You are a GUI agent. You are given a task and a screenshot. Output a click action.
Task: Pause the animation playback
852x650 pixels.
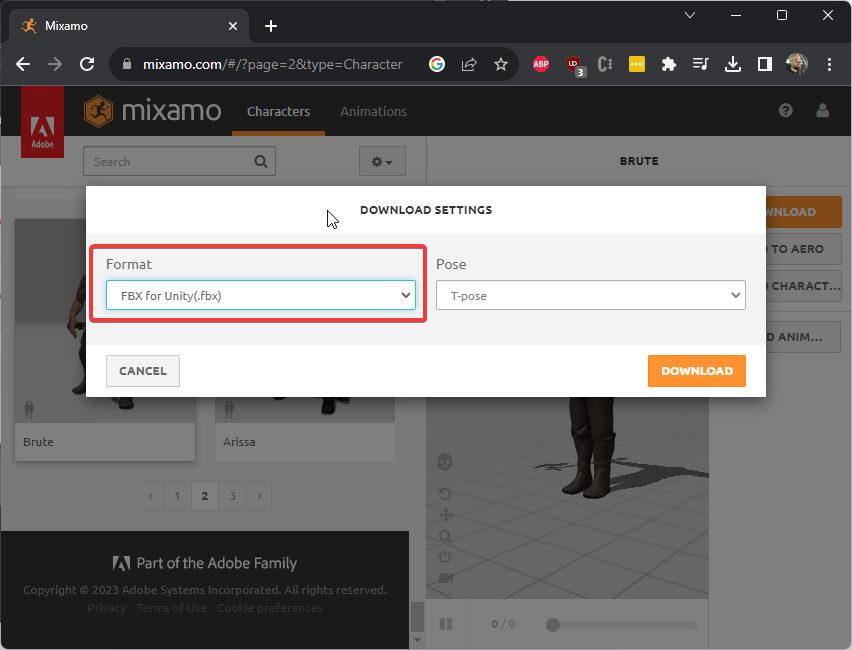446,624
